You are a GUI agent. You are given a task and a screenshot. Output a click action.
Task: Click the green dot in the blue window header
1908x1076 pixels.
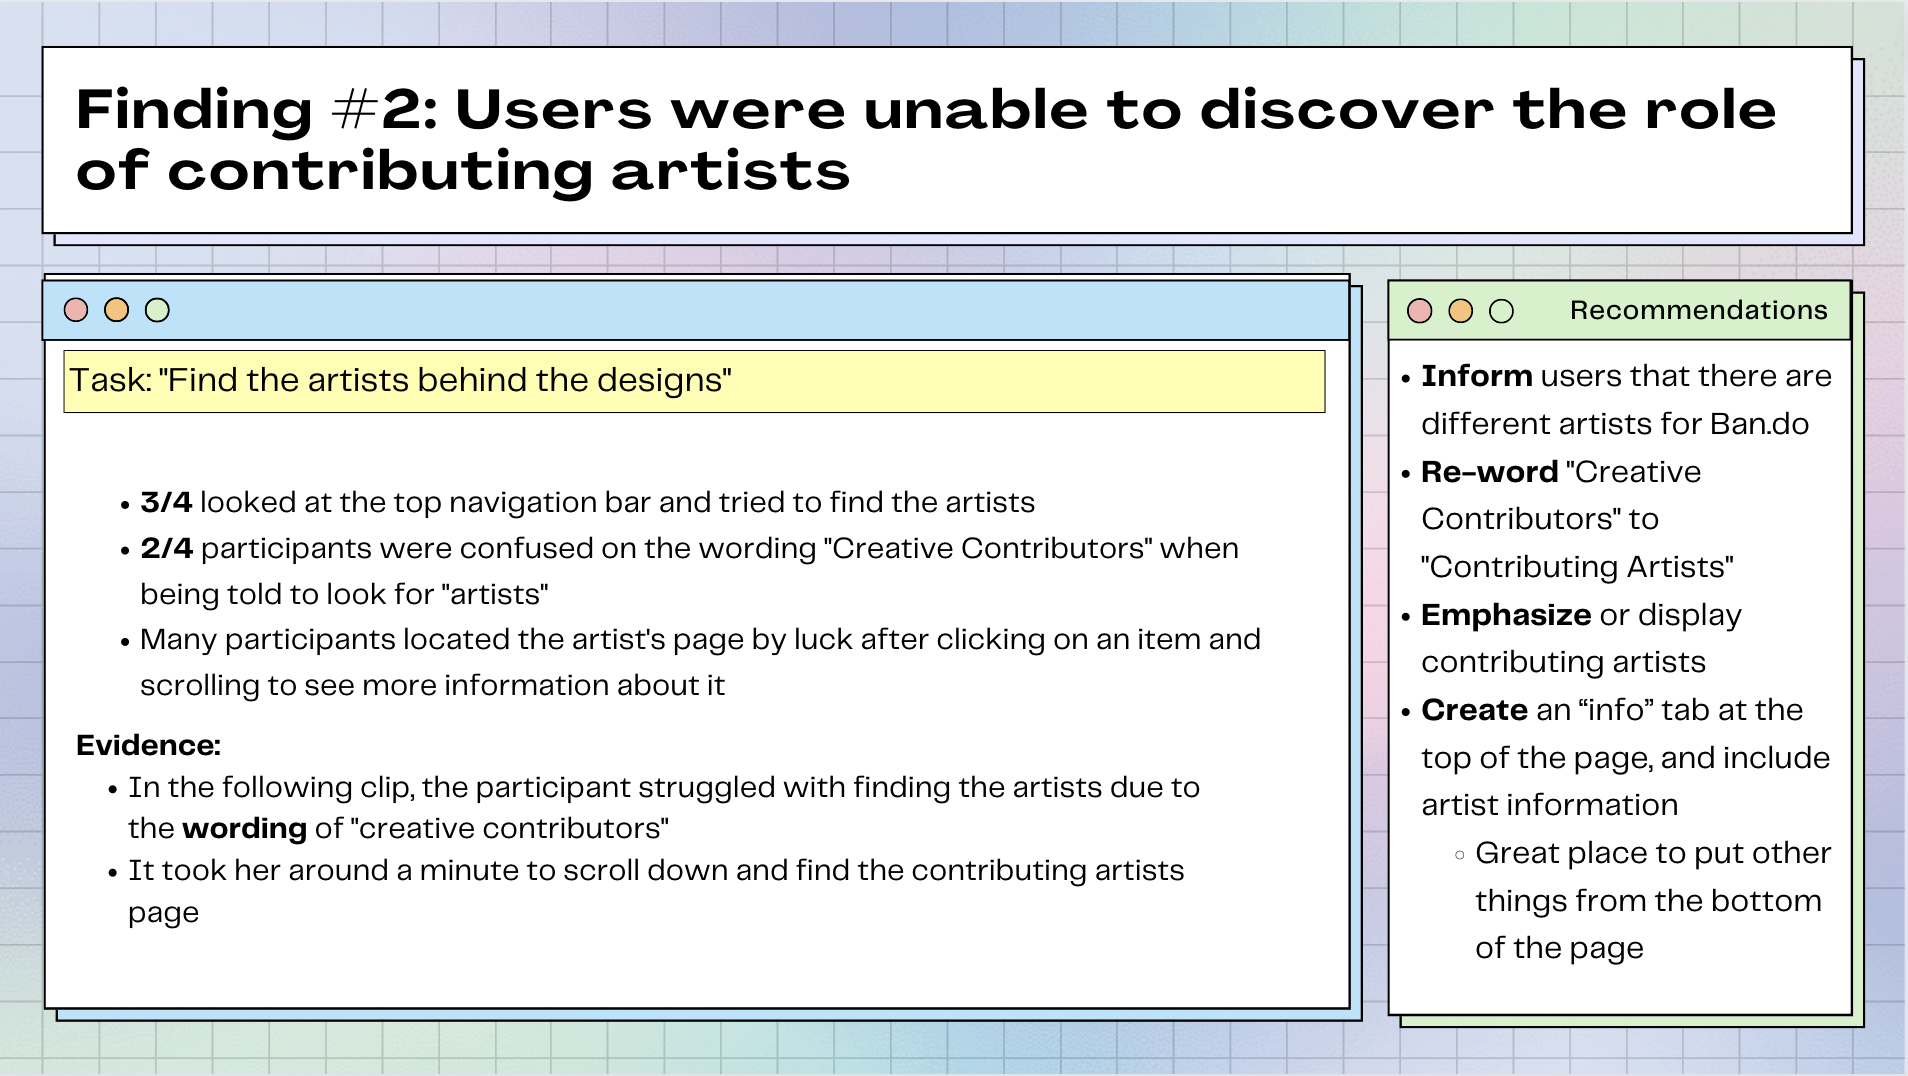tap(157, 310)
